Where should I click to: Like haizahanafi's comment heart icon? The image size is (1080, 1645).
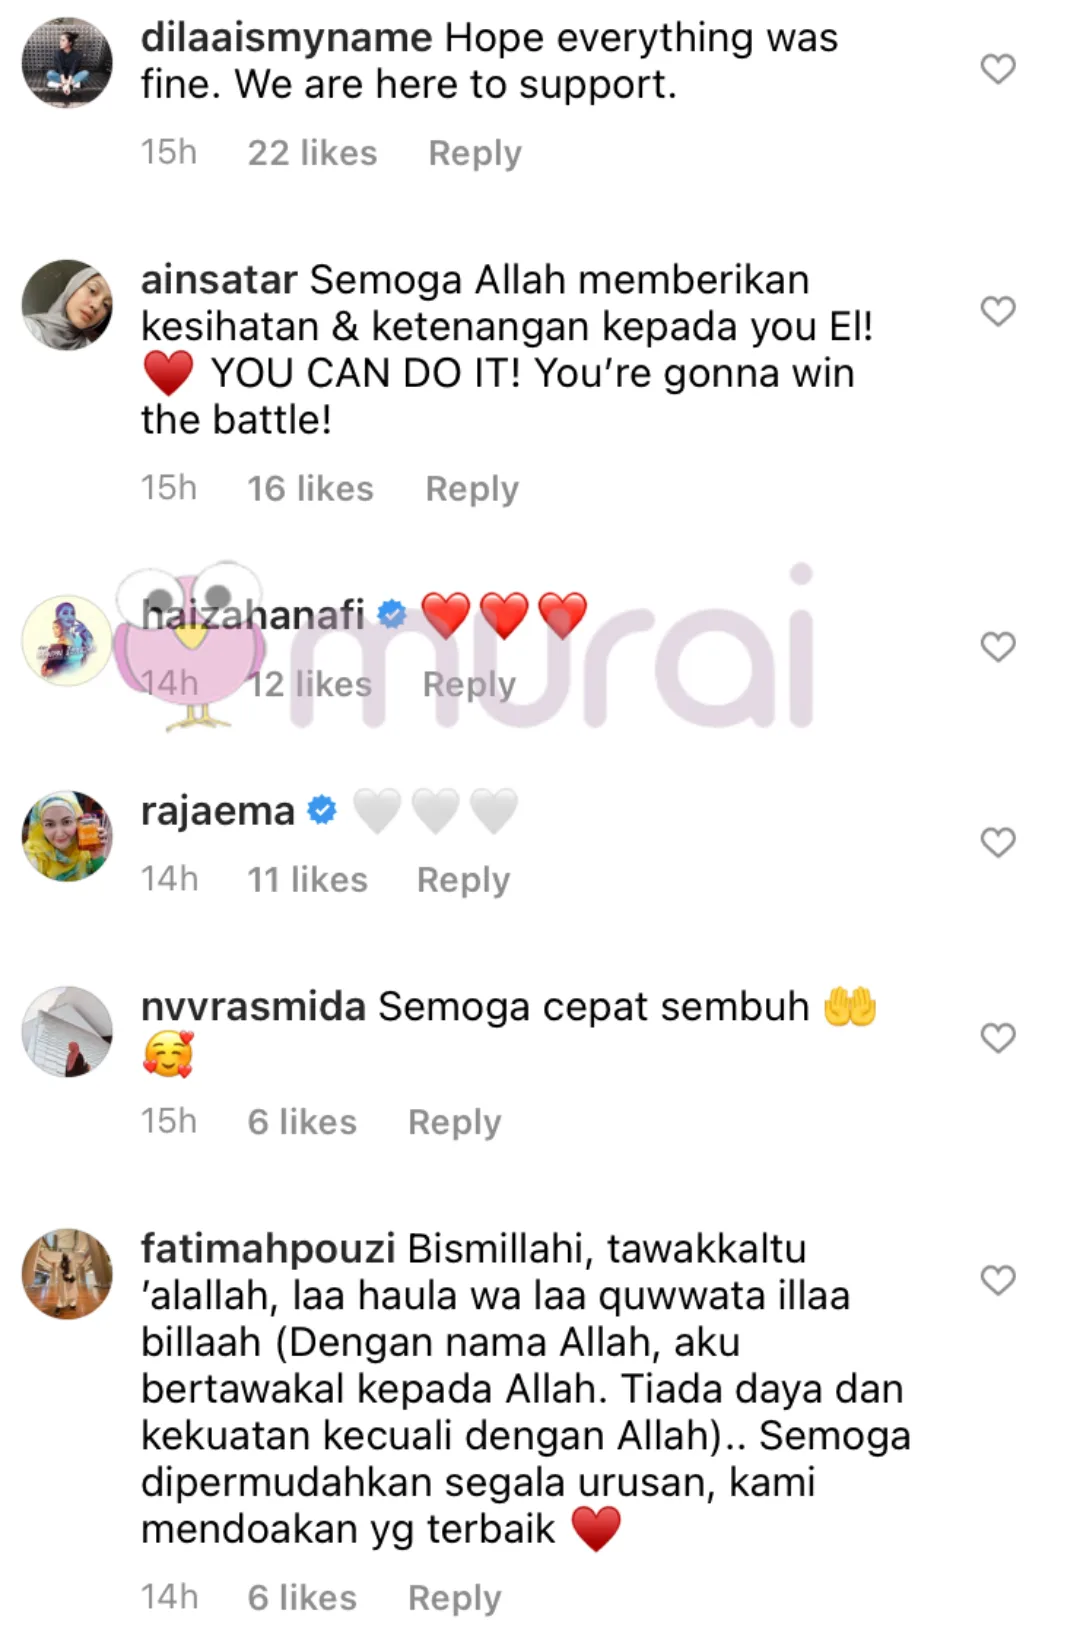click(997, 647)
